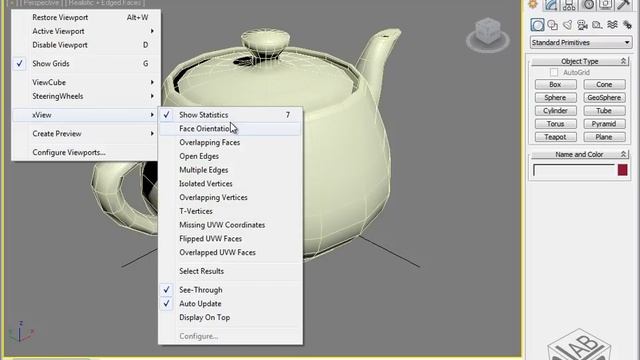Select T-Vertices check
Screen dimensions: 640x360
click(230, 211)
